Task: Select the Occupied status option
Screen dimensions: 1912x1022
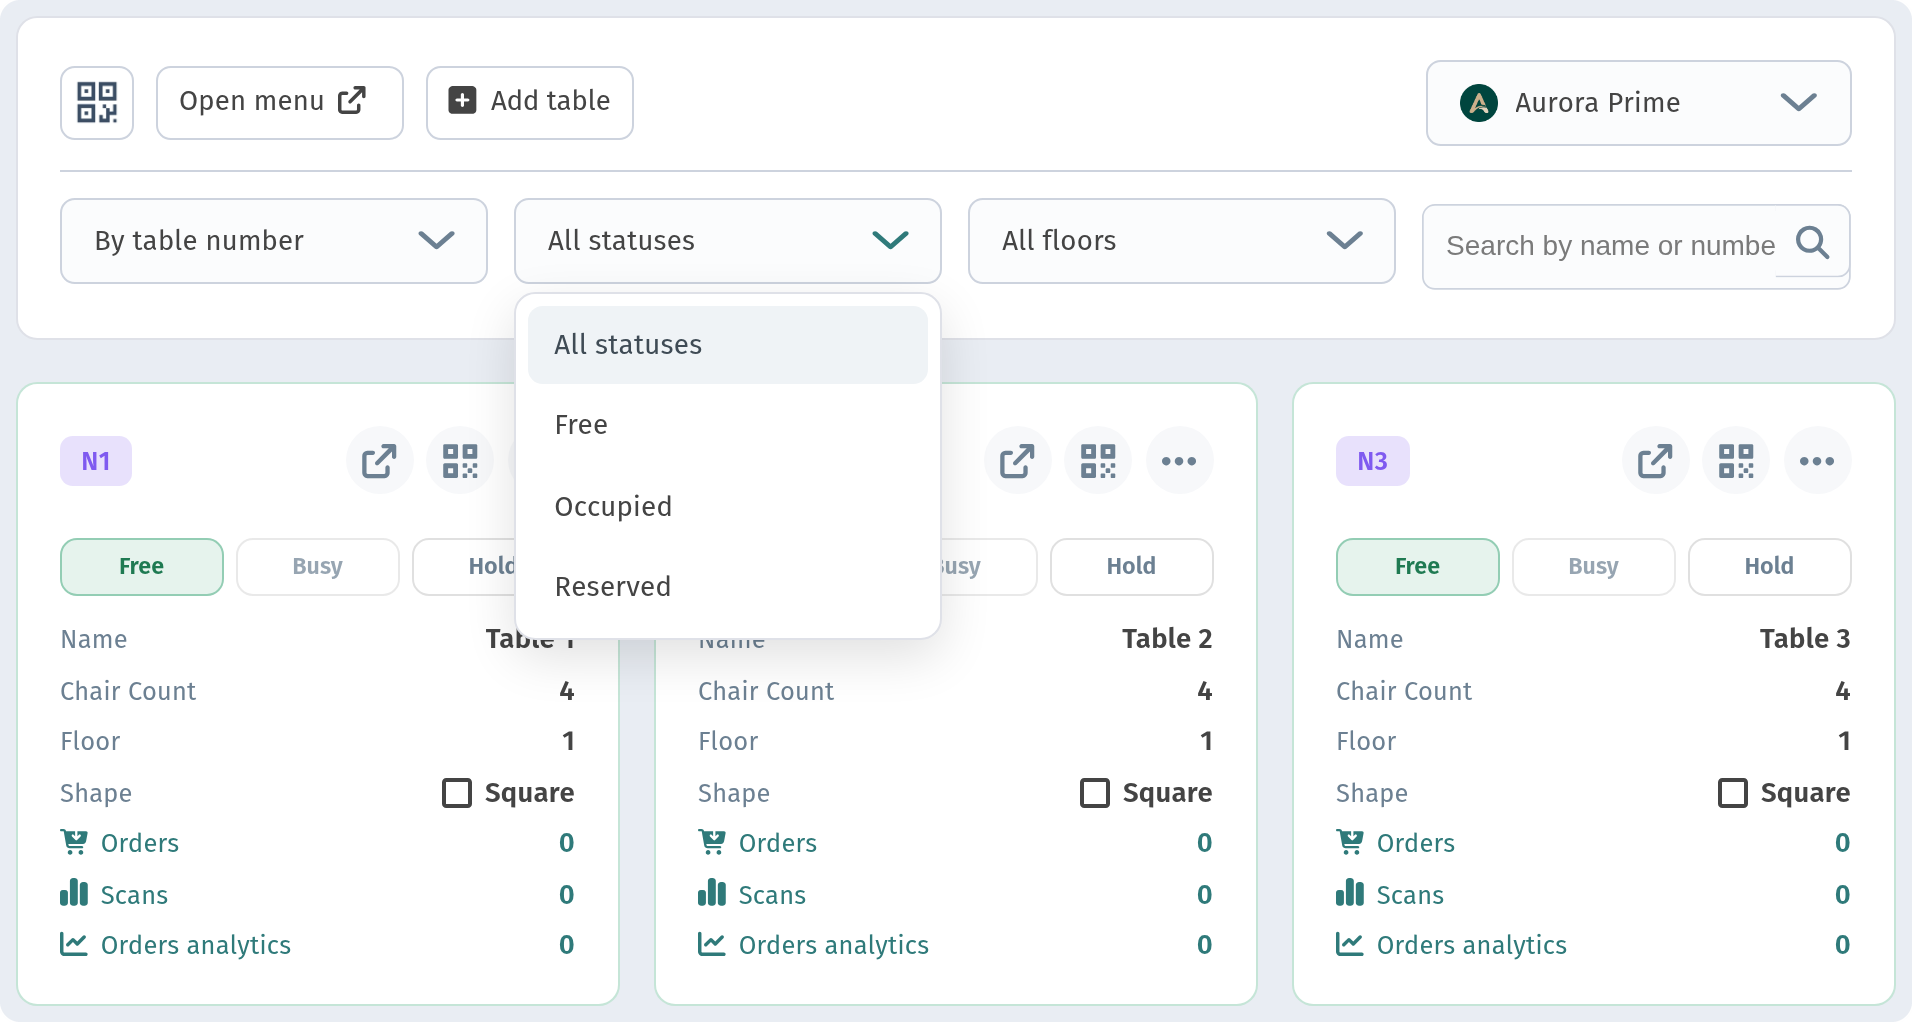Action: click(x=728, y=507)
